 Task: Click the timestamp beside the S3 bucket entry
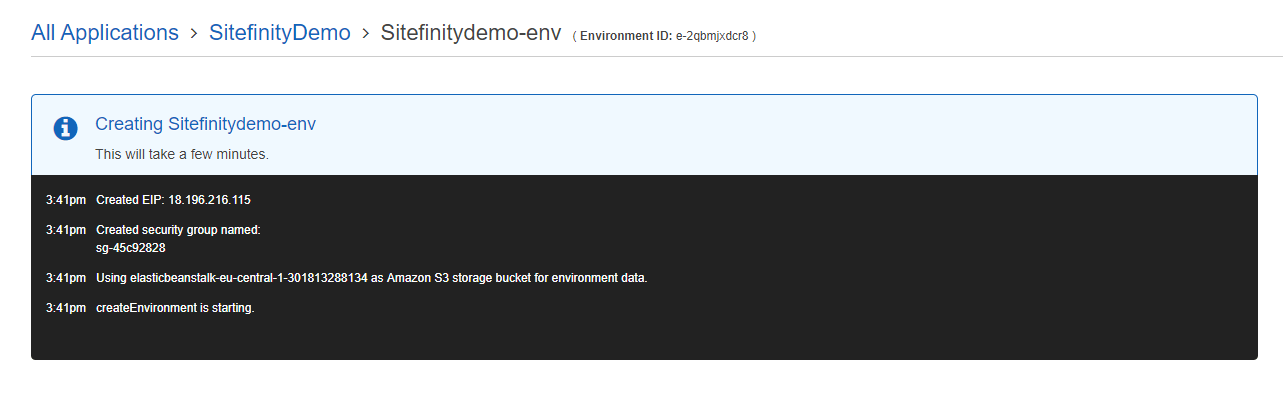[x=65, y=277]
